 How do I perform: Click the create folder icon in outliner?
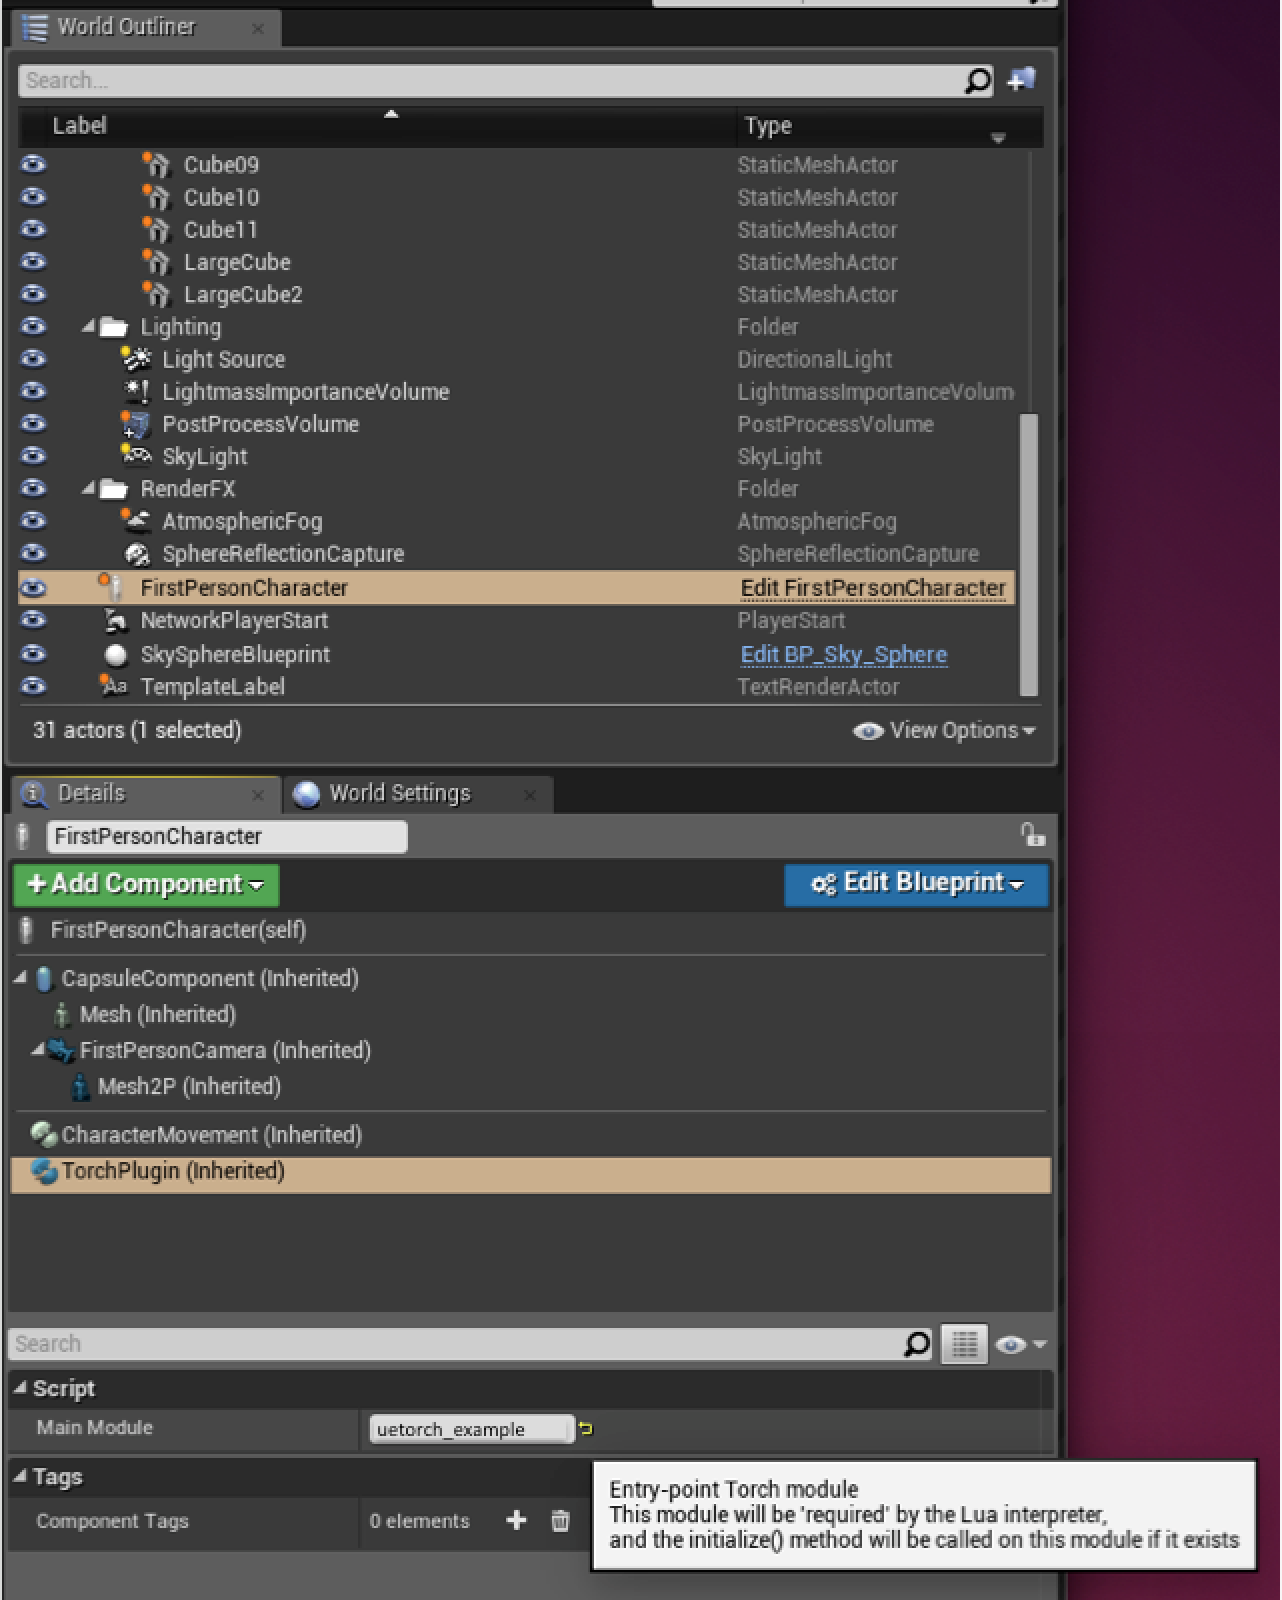[x=1021, y=79]
